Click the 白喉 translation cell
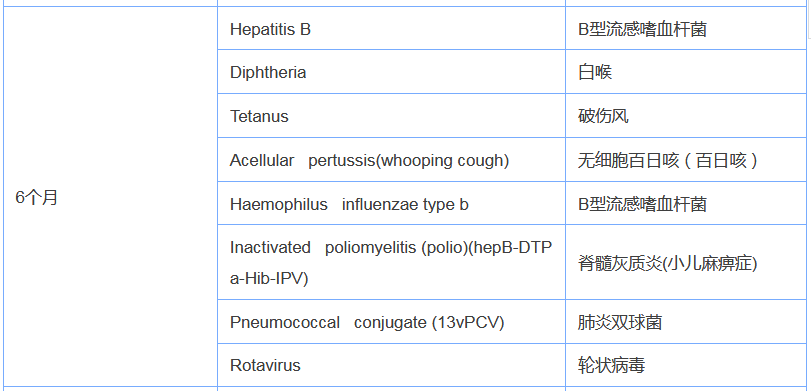 686,72
